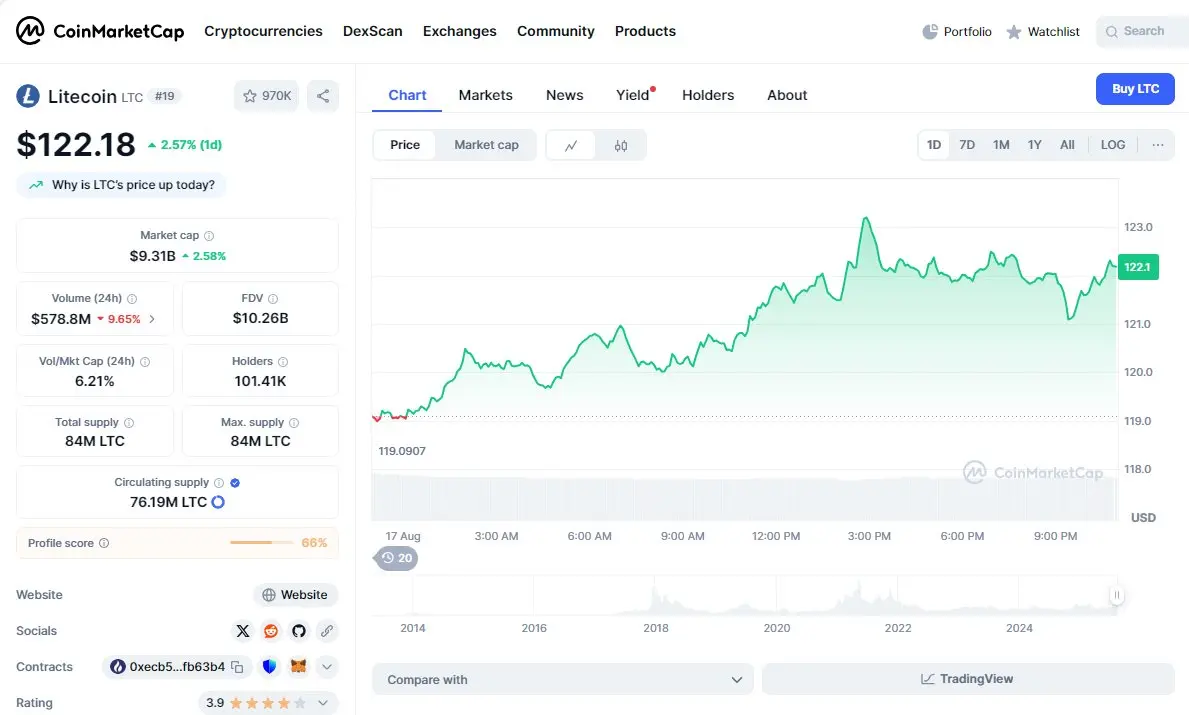The width and height of the screenshot is (1189, 715).
Task: Open the Products nav menu
Action: 645,31
